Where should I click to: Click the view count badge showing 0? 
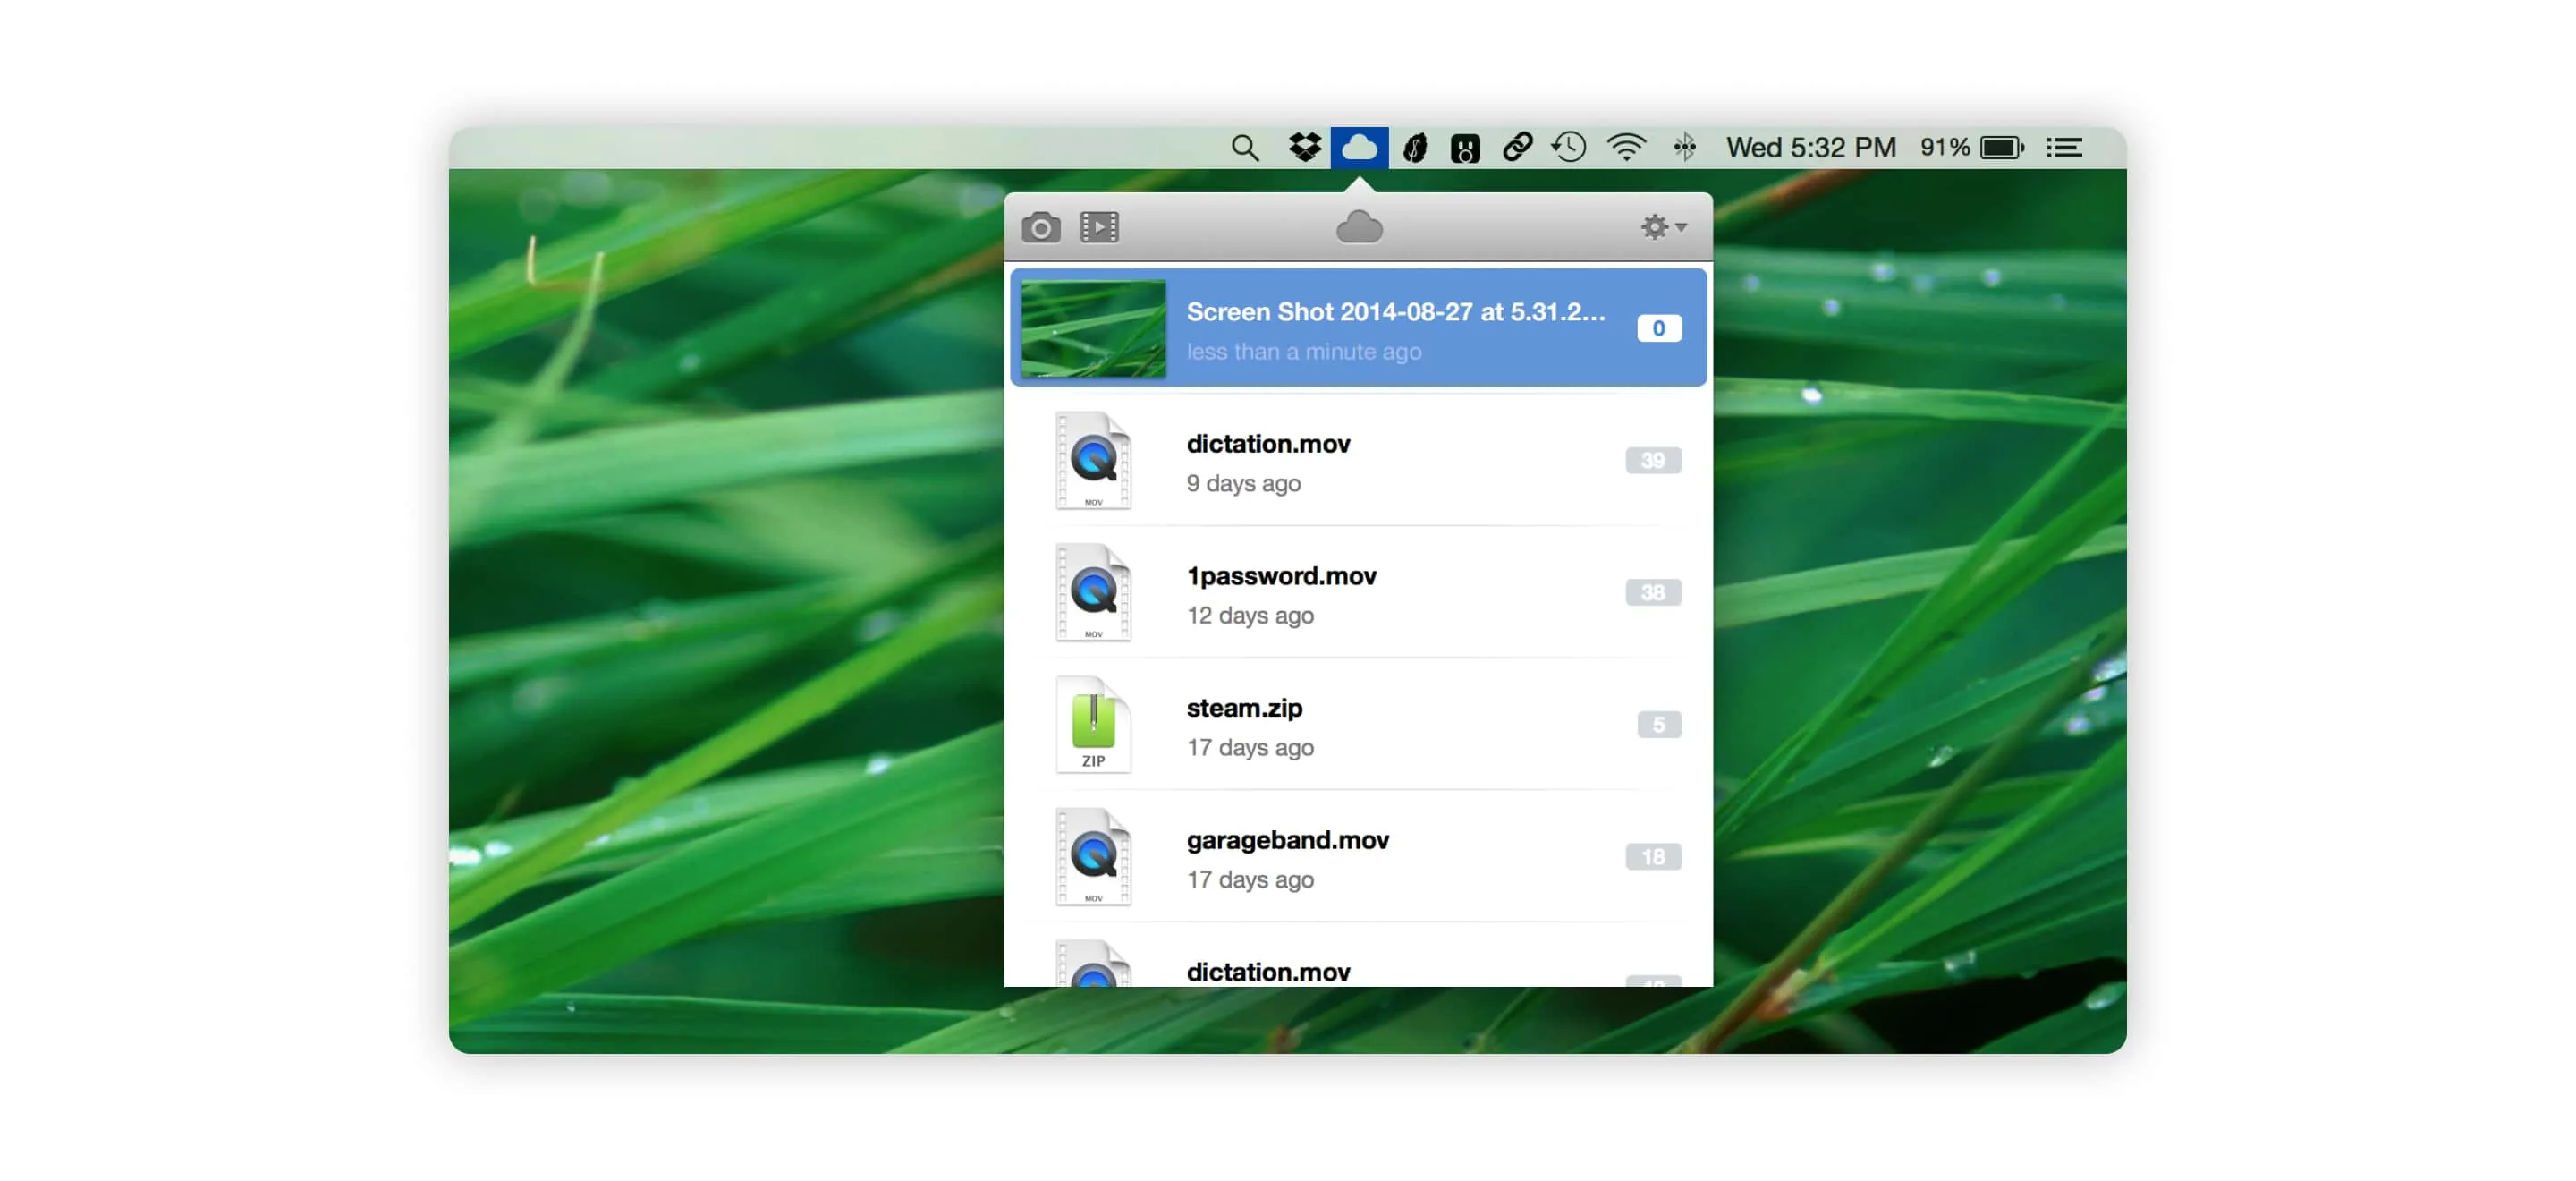[x=1658, y=328]
